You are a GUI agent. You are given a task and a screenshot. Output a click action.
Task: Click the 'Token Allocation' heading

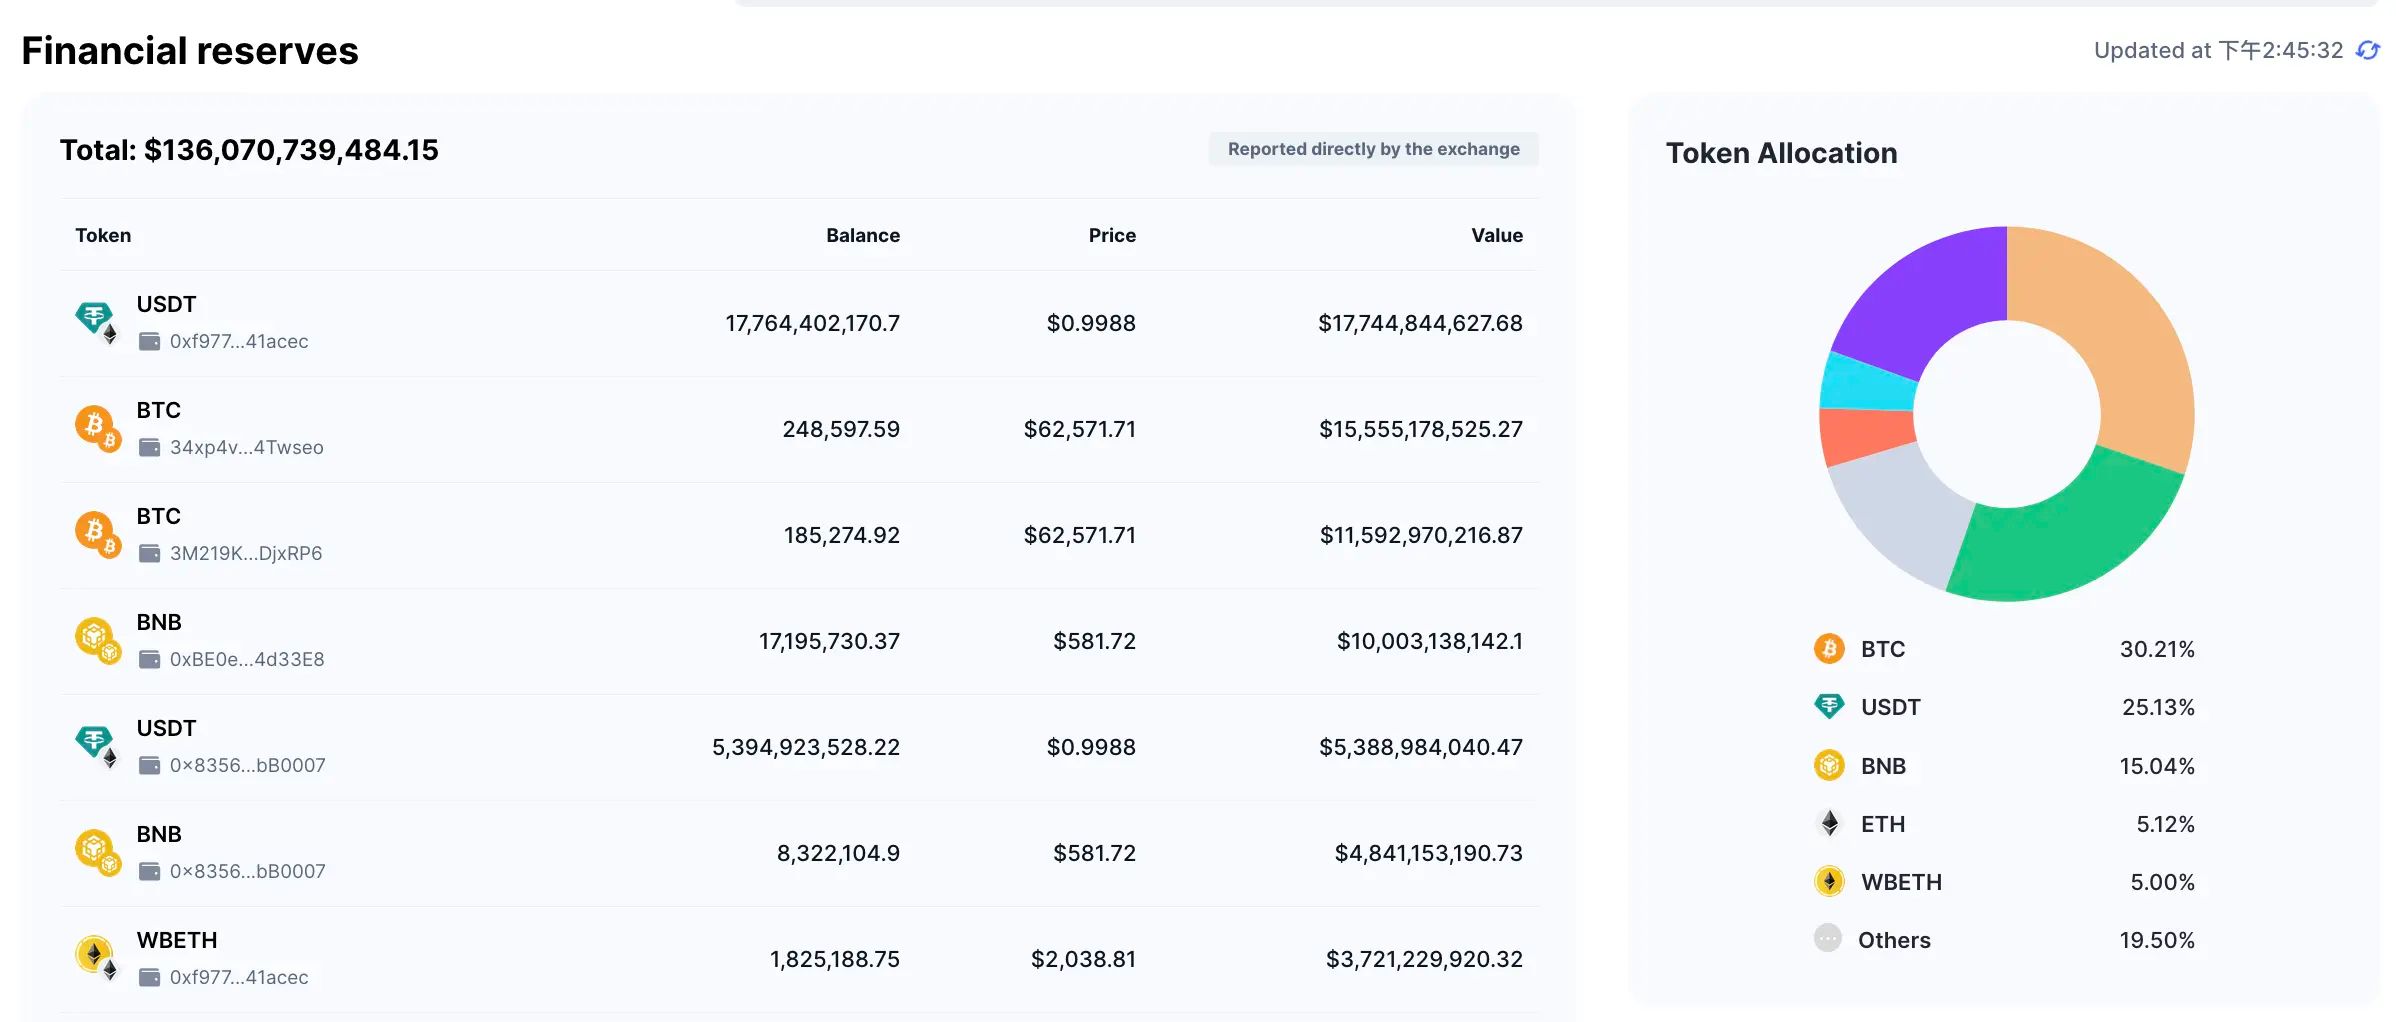1781,153
